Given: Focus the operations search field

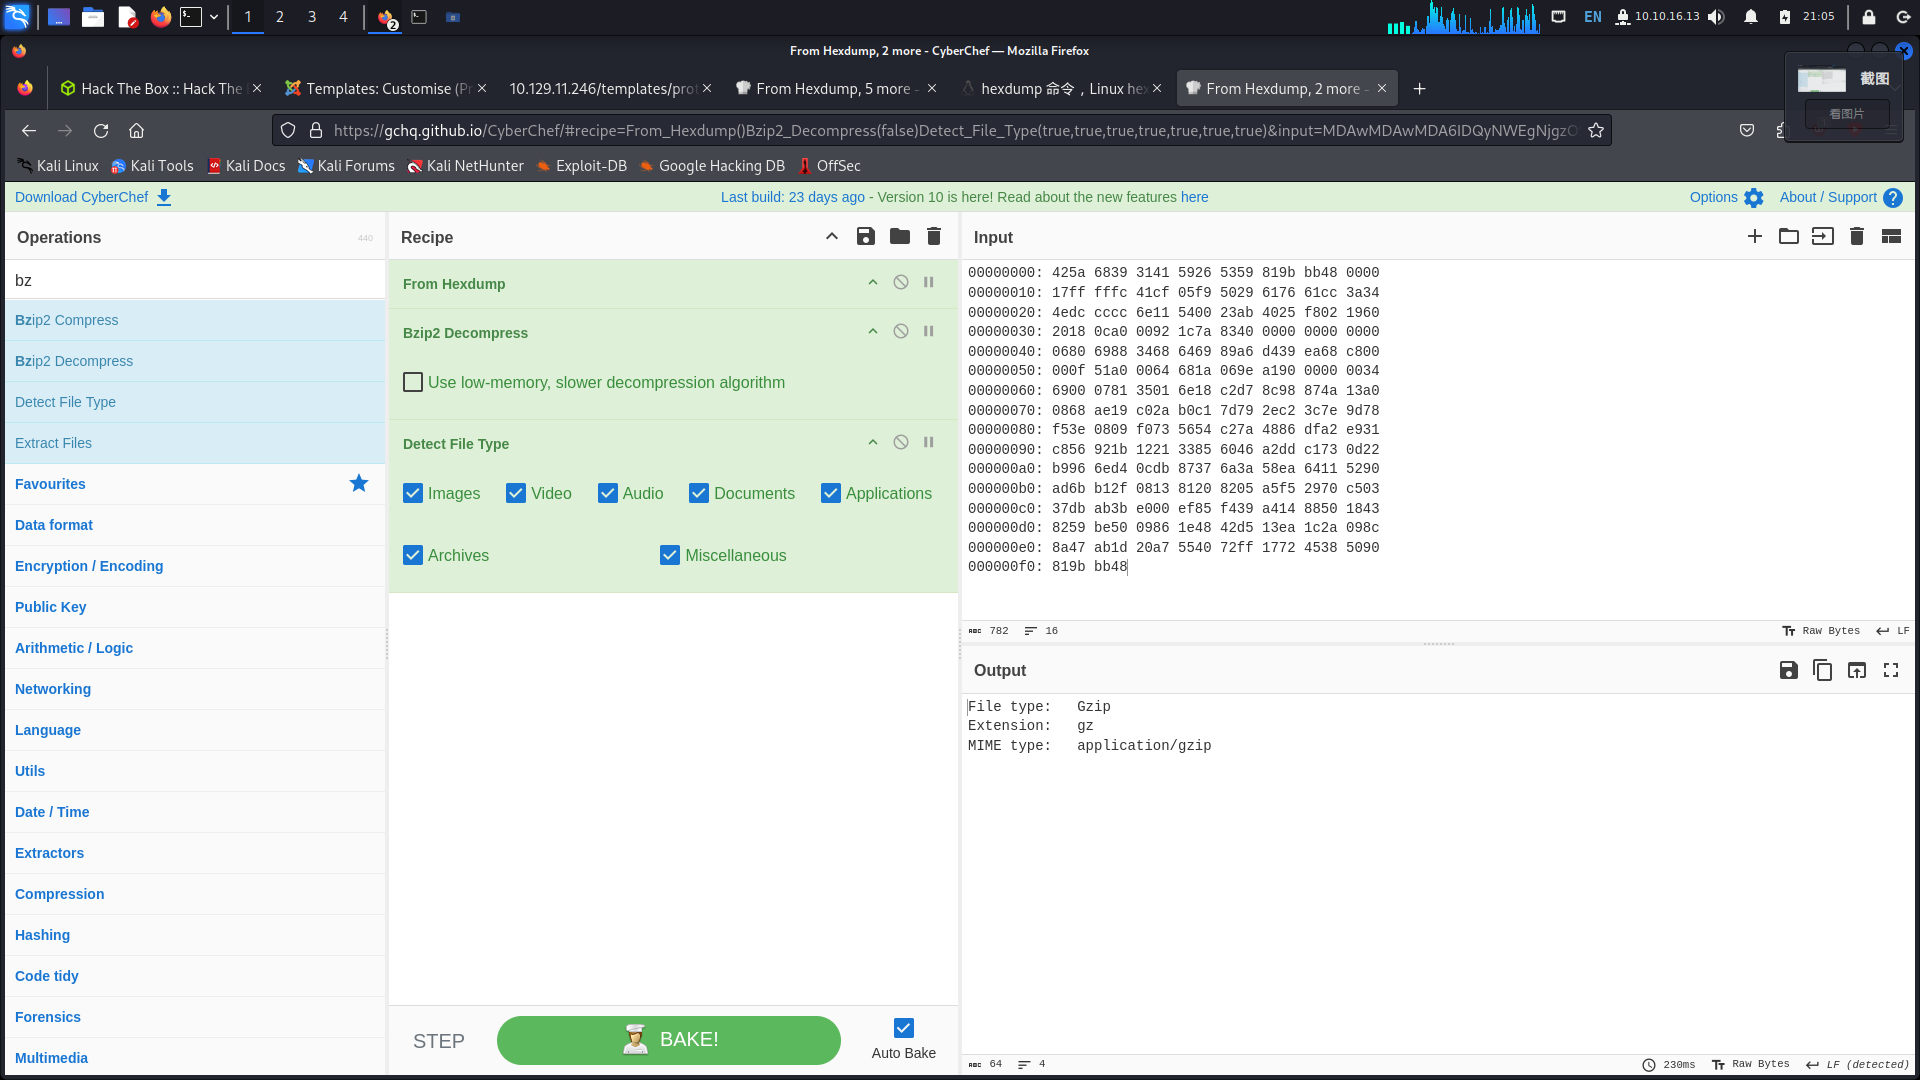Looking at the screenshot, I should pyautogui.click(x=195, y=280).
